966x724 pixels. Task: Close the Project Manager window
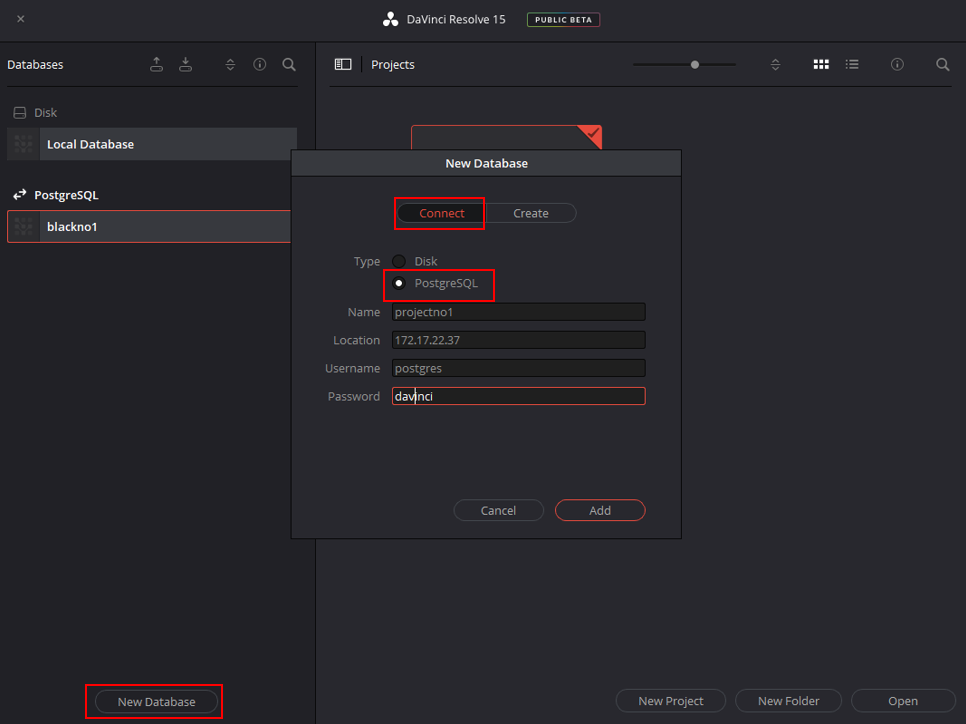[20, 19]
